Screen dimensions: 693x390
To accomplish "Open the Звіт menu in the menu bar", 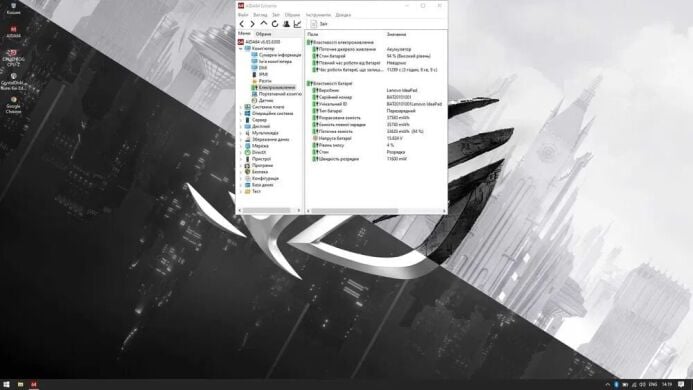I will click(276, 15).
